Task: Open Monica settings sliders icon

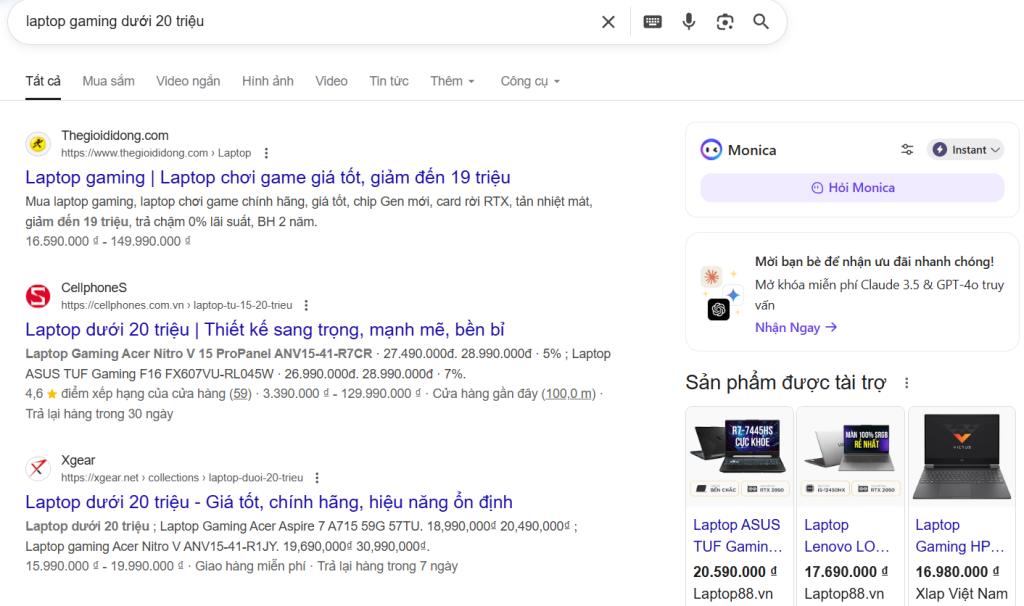Action: pos(907,150)
